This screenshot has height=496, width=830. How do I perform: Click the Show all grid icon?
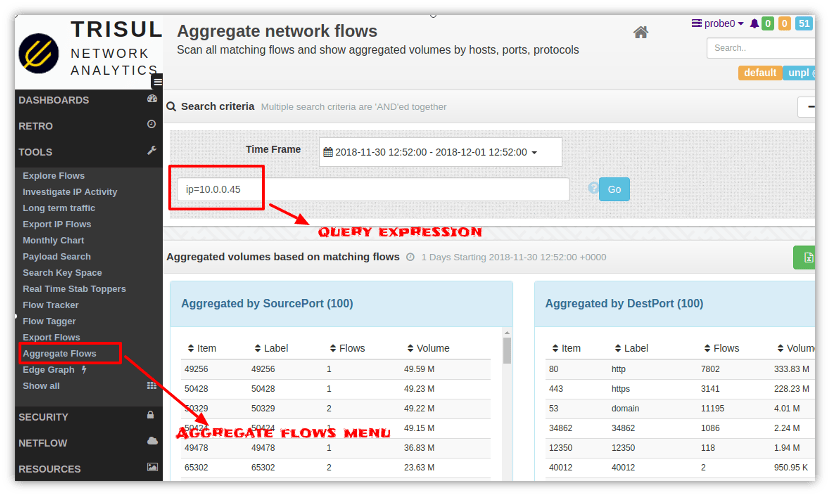tap(151, 385)
